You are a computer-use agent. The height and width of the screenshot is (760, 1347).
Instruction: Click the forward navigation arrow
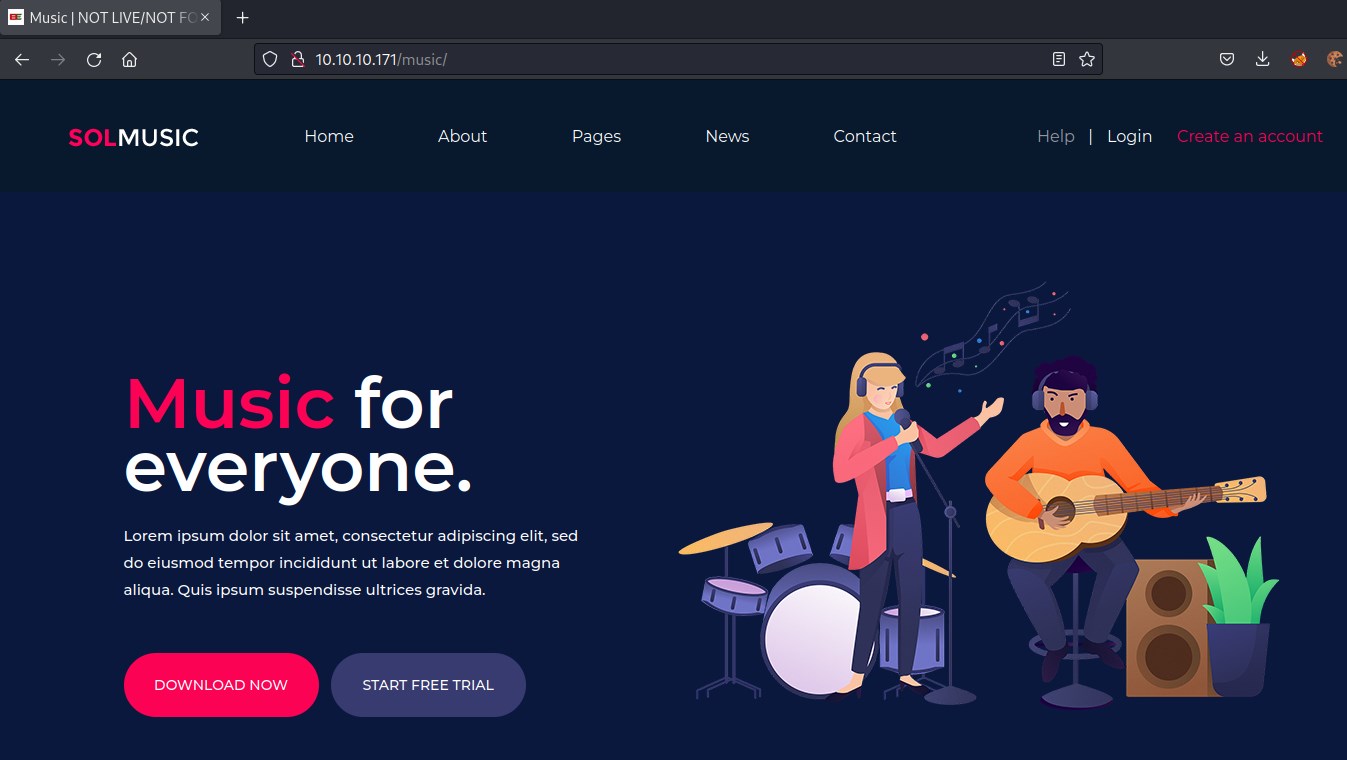tap(58, 60)
